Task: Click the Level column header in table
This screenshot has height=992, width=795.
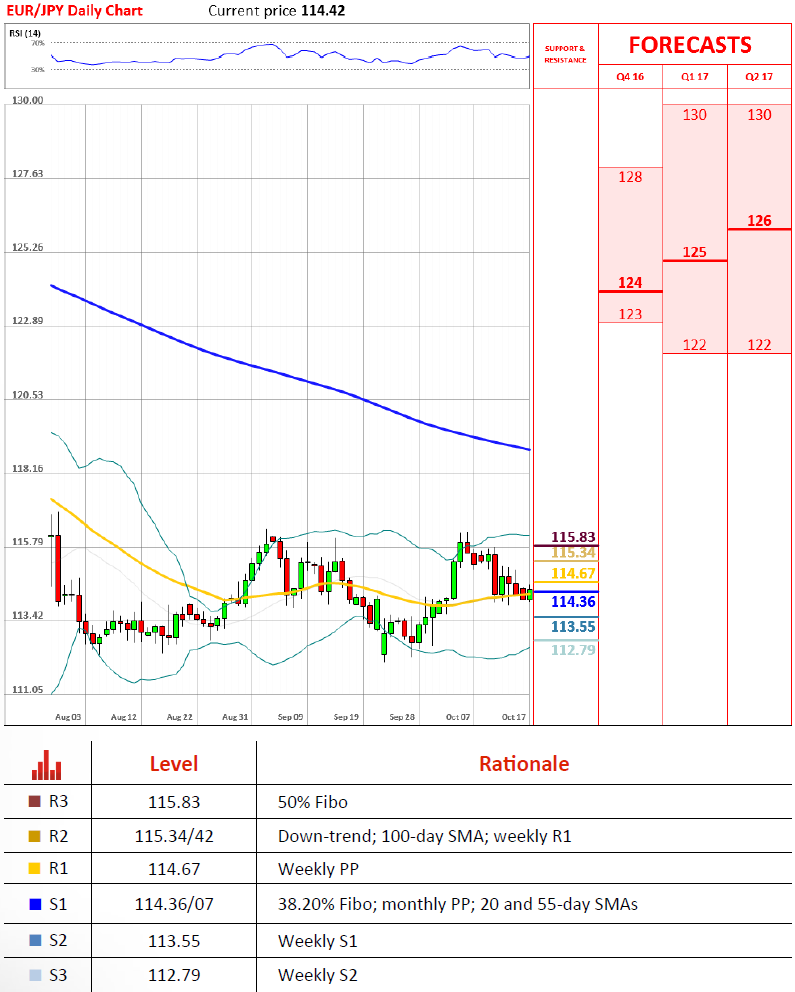Action: 173,764
